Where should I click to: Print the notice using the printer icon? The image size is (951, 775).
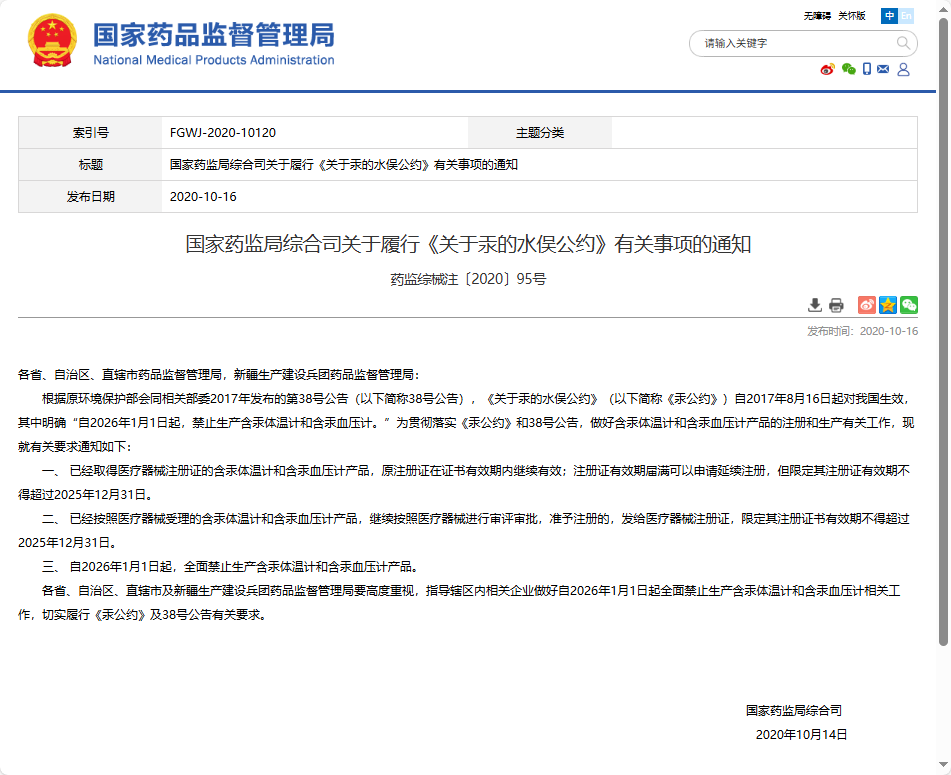coord(836,305)
